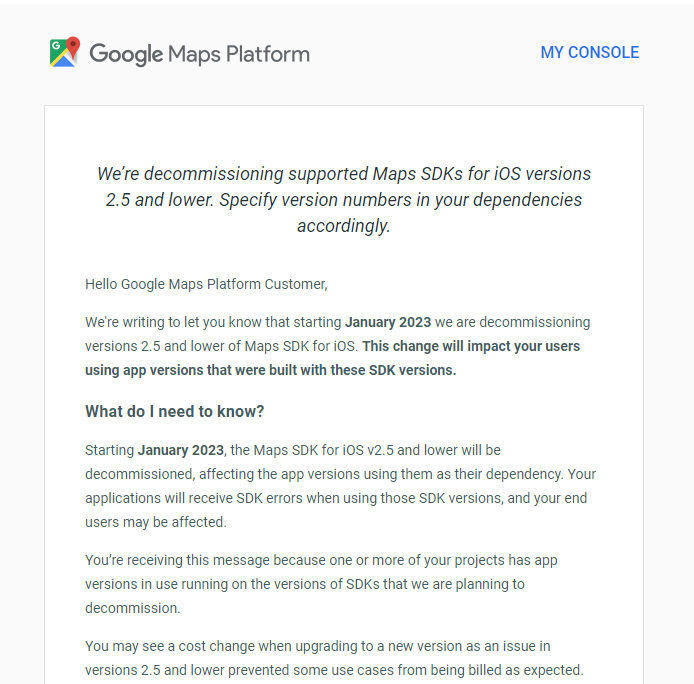
Task: Open the MY CONSOLE link
Action: pyautogui.click(x=589, y=53)
